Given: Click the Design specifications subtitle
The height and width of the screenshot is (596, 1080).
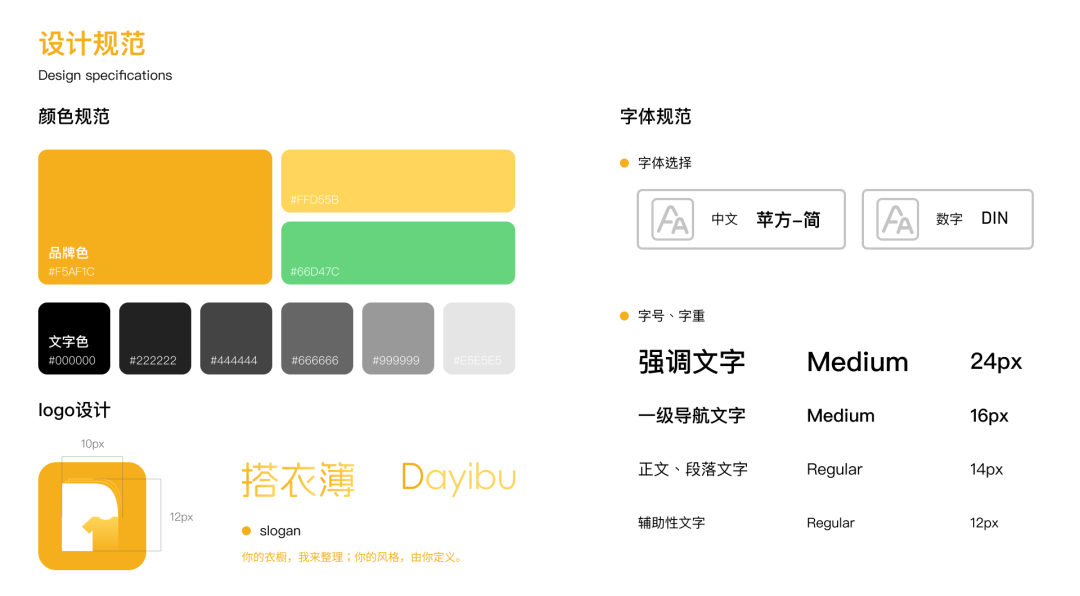Looking at the screenshot, I should tap(105, 75).
